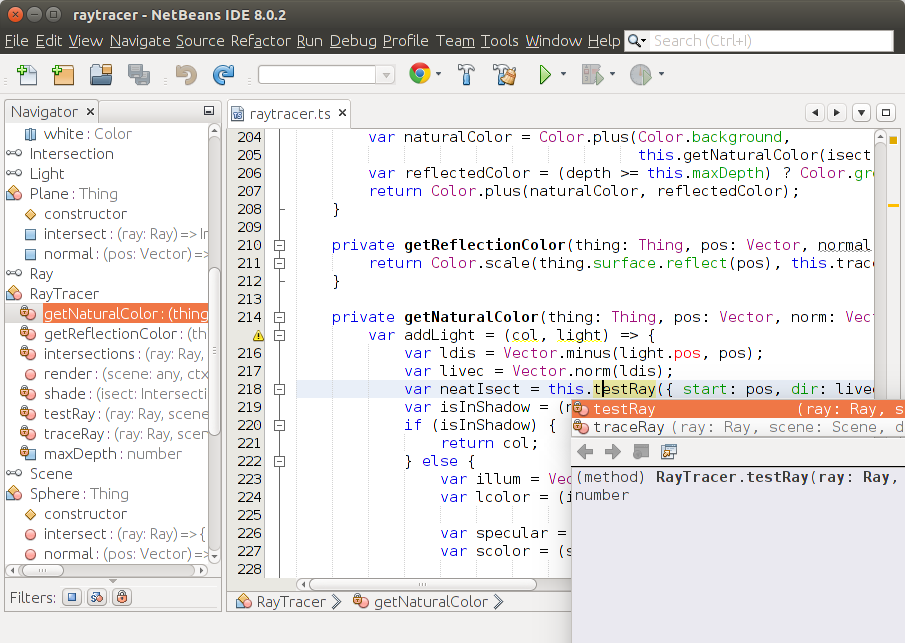
Task: Click the Profile Project toolbar icon
Action: coord(640,74)
